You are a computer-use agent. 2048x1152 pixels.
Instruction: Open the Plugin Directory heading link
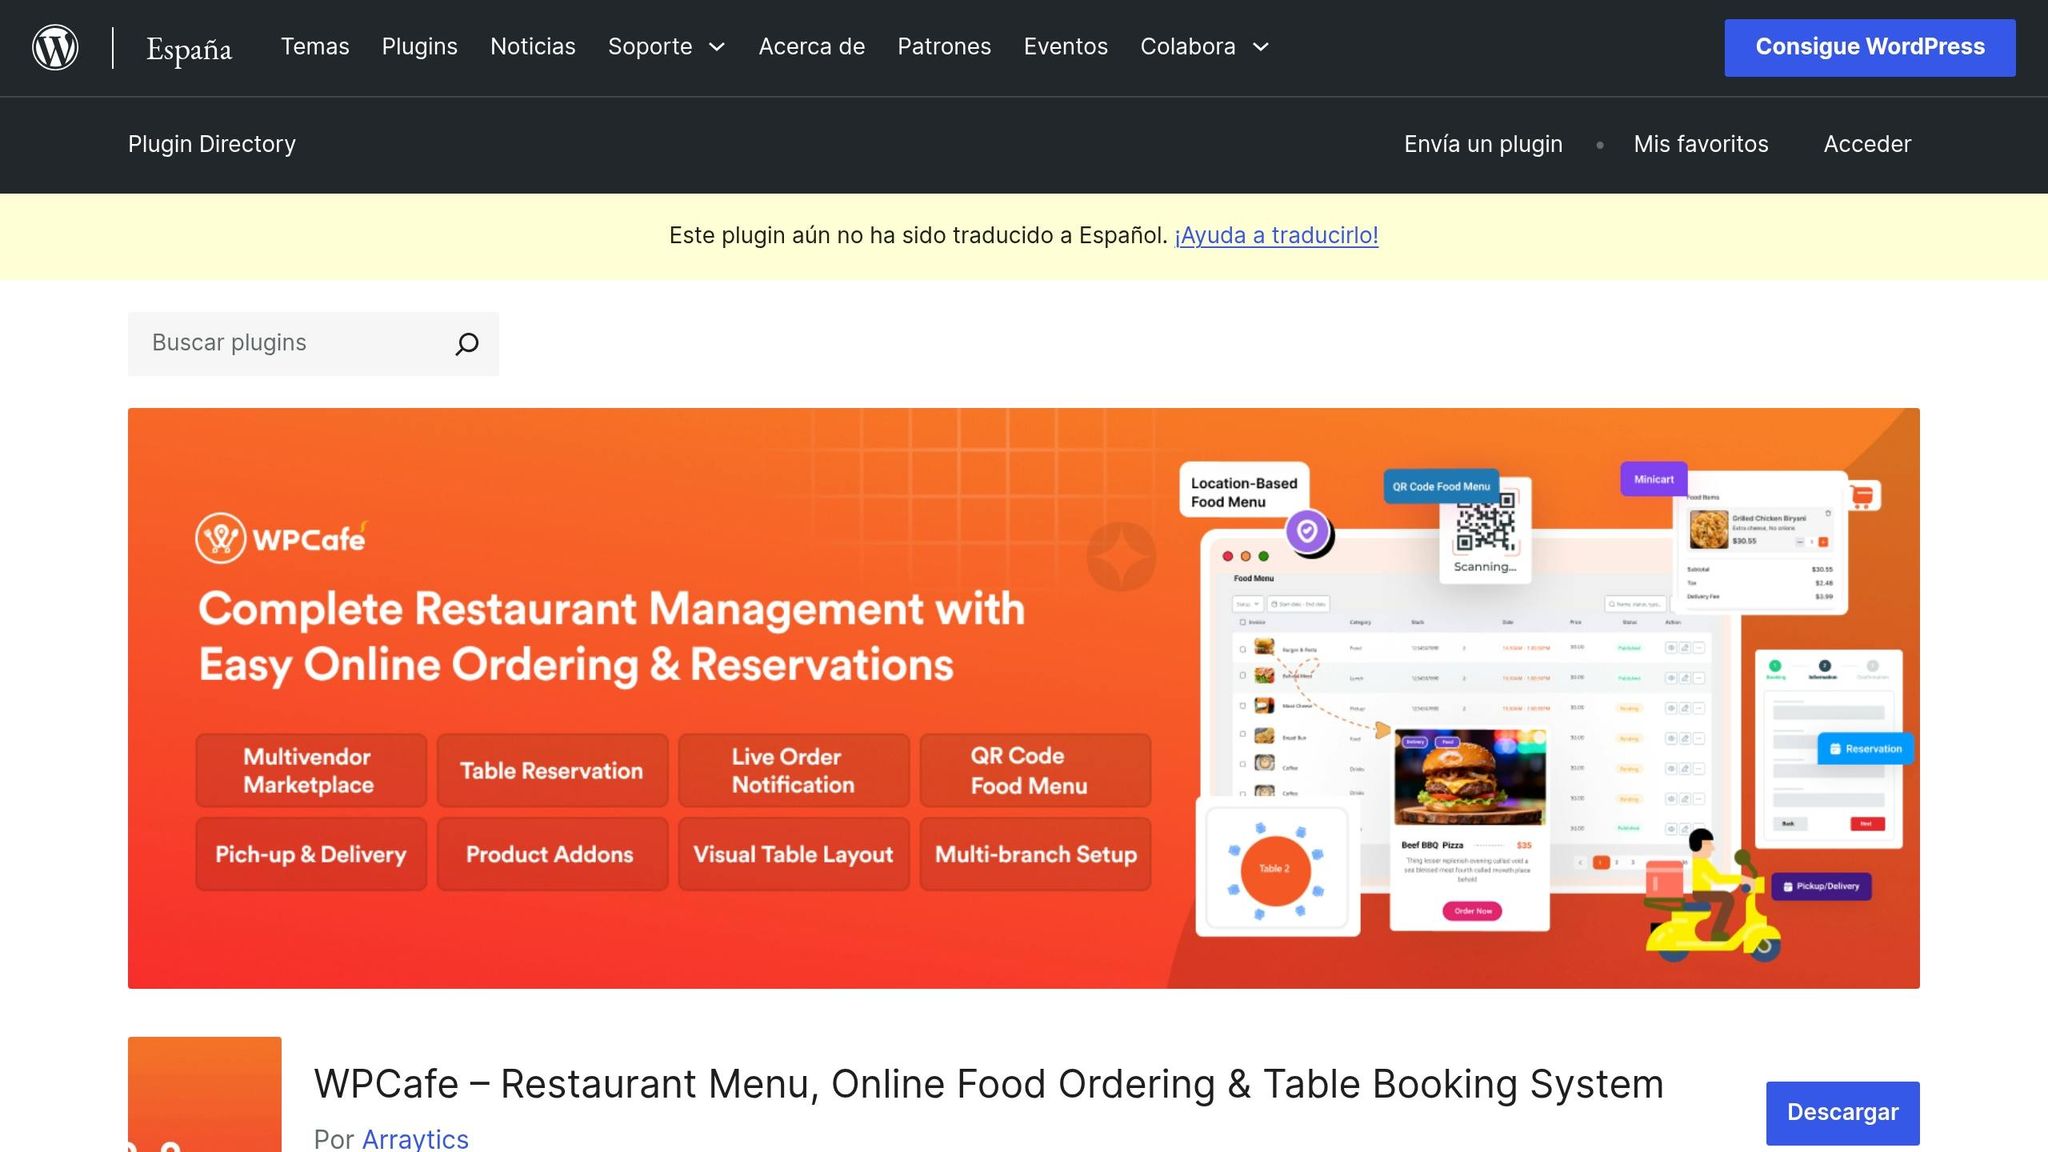(212, 144)
